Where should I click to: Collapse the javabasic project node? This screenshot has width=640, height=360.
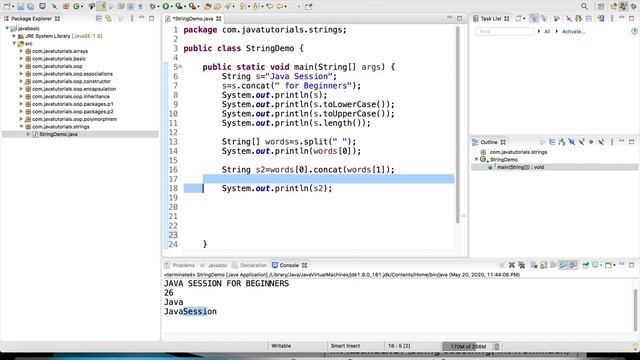(7, 28)
